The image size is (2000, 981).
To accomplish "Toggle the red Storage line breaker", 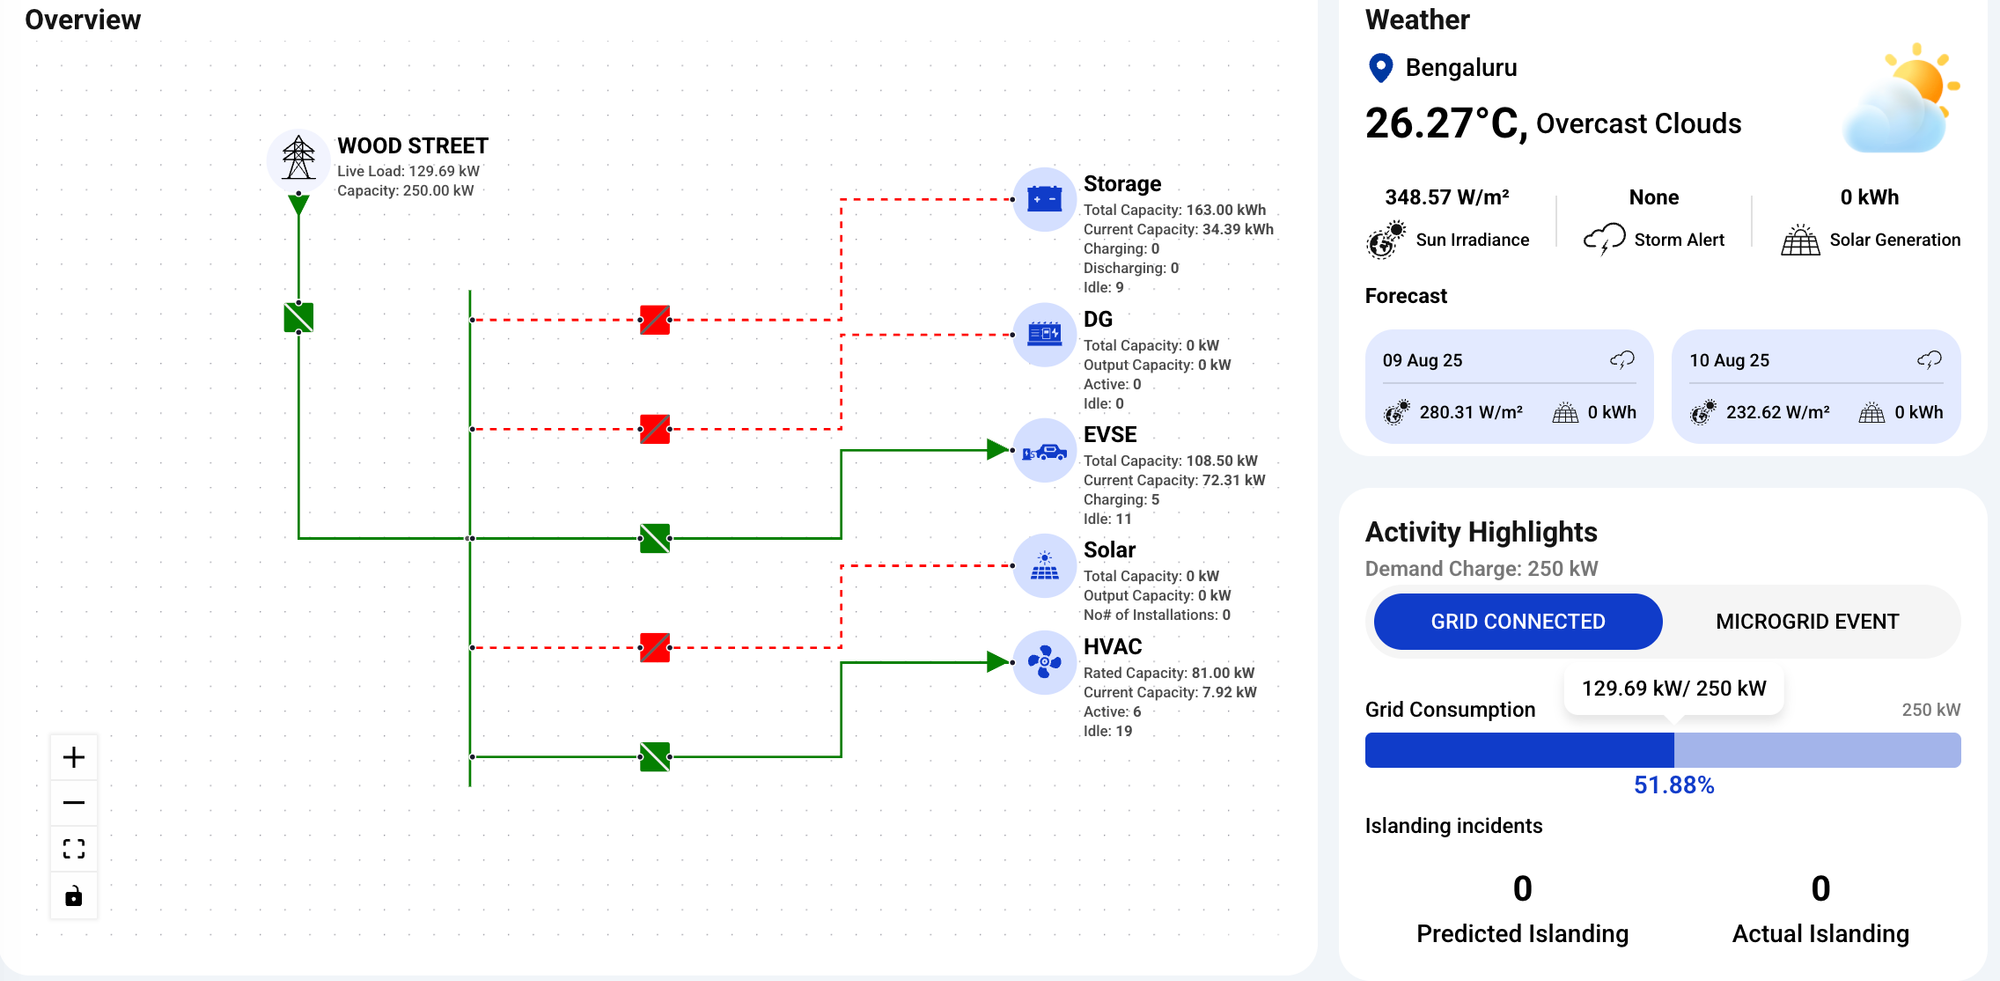I will click(654, 320).
